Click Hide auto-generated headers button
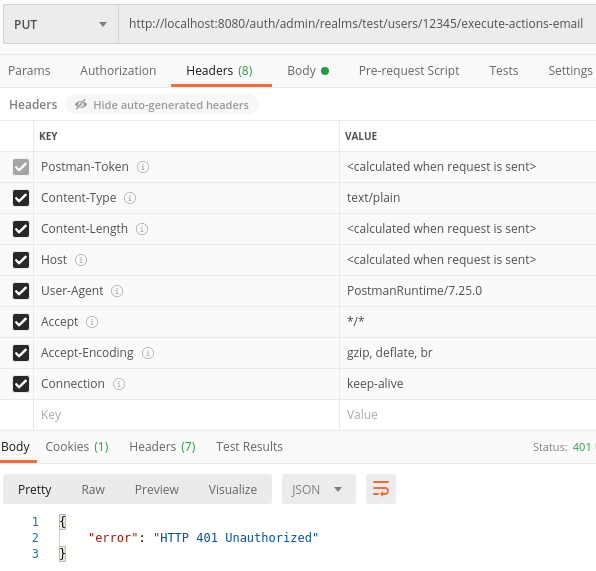The height and width of the screenshot is (571, 596). 162,105
